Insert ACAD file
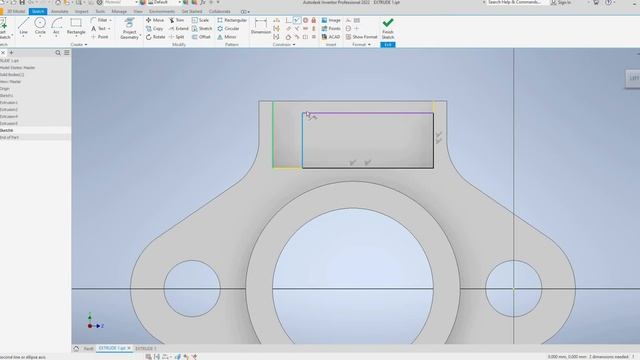 click(x=331, y=37)
